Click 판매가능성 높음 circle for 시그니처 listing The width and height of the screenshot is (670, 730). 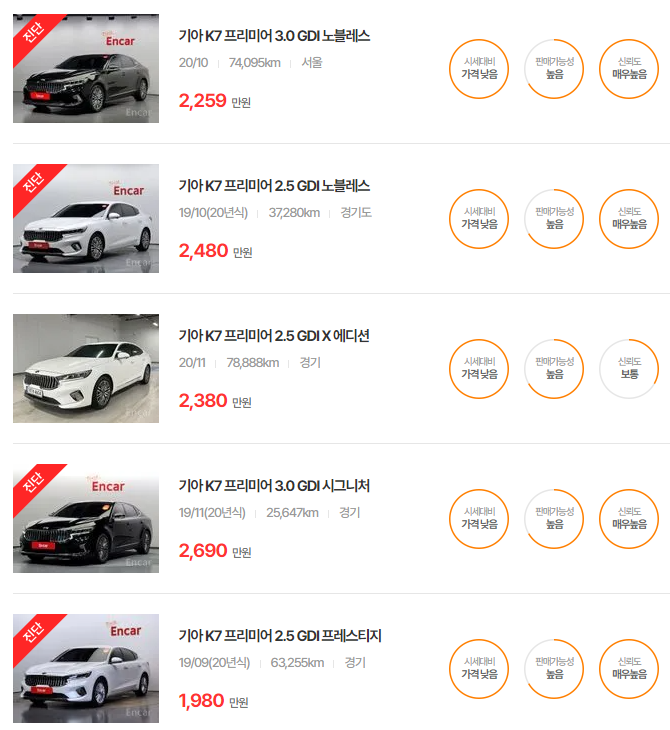[x=554, y=519]
